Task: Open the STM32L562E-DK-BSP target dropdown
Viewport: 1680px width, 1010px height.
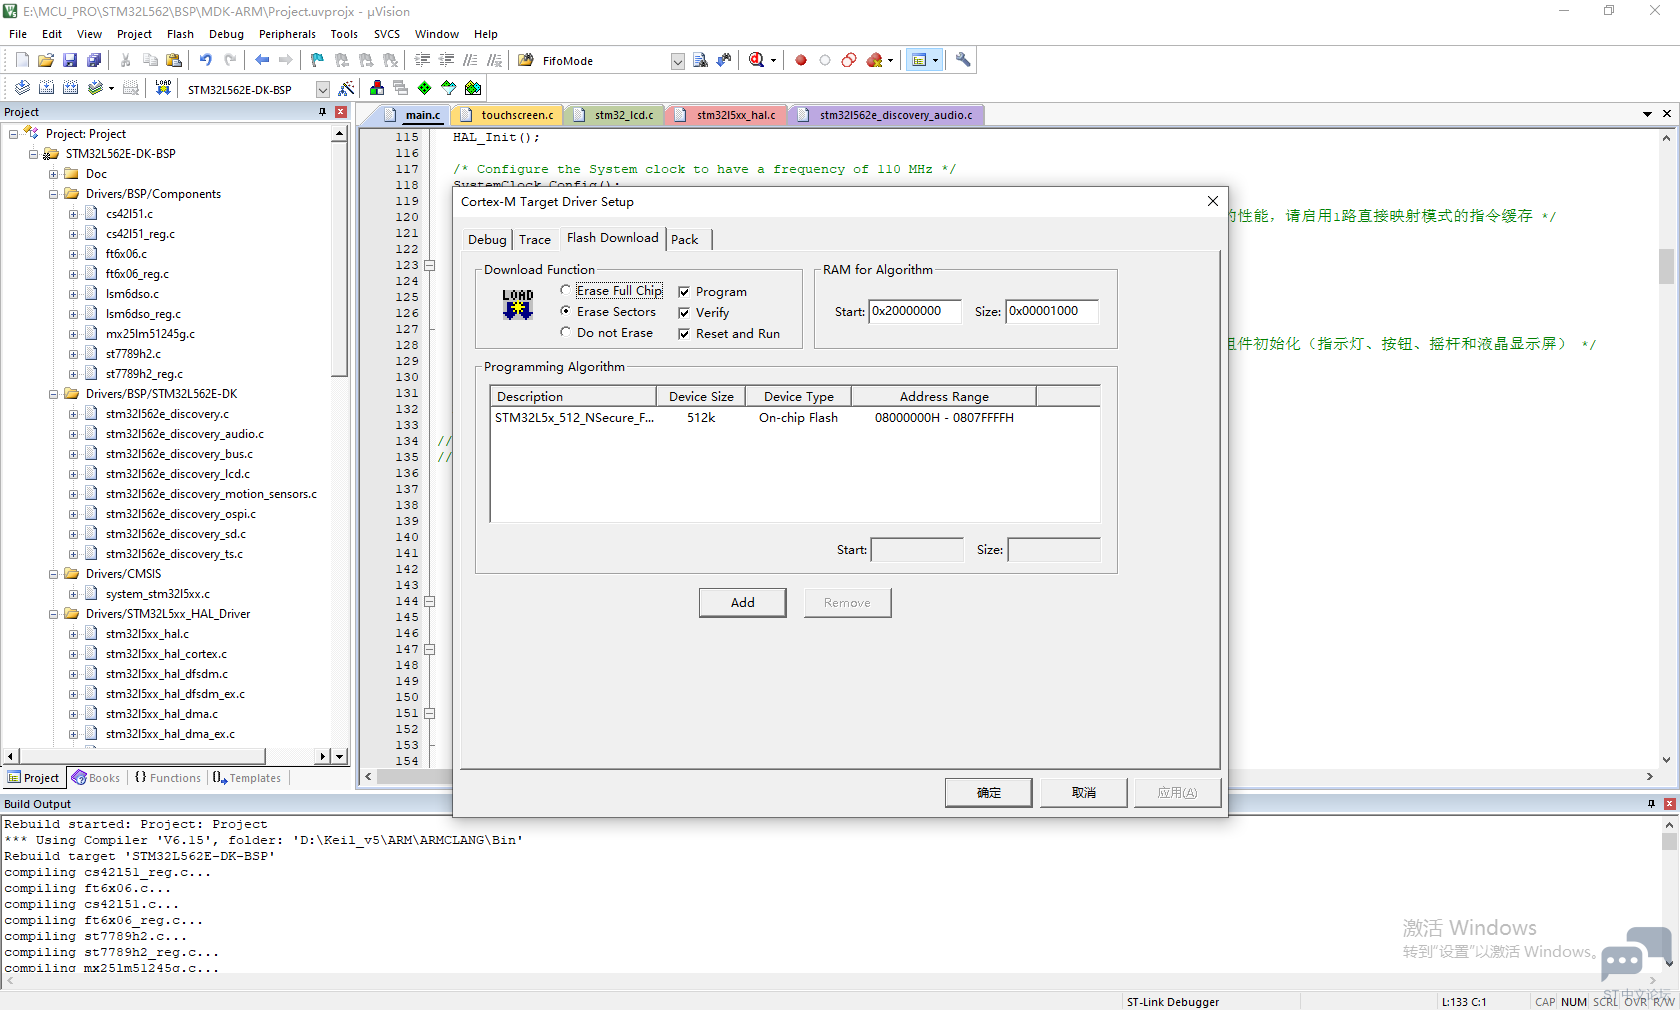Action: (x=322, y=89)
